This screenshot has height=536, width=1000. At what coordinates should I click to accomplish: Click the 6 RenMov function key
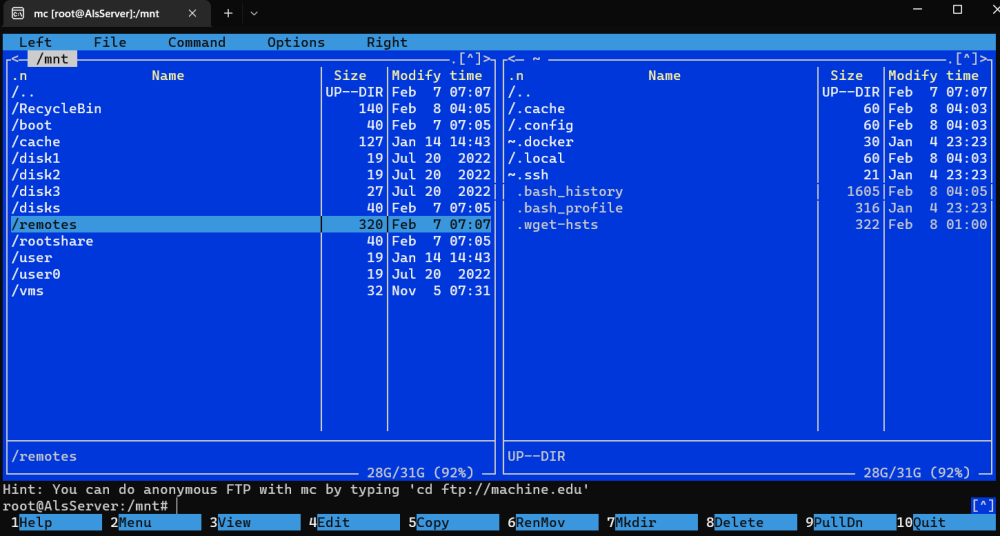[554, 523]
